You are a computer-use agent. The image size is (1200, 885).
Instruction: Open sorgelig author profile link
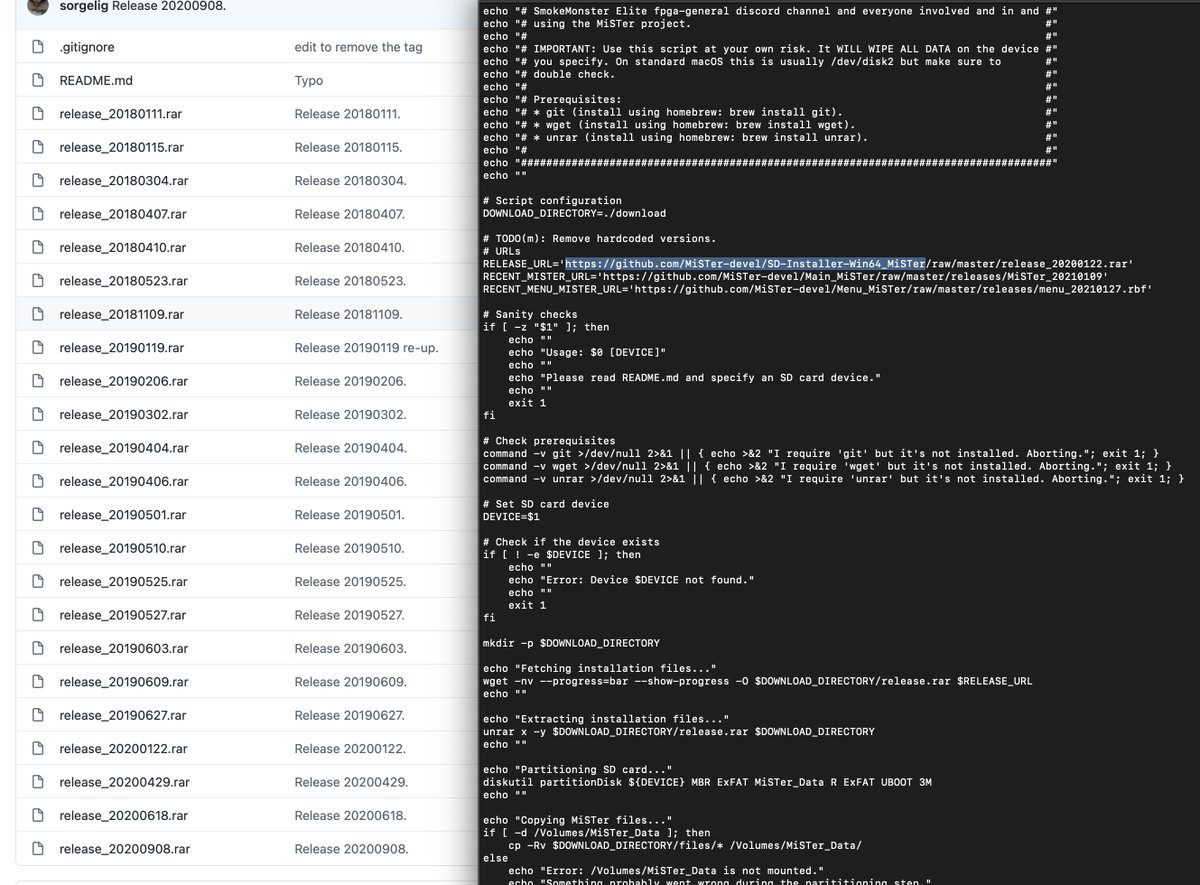tap(82, 6)
